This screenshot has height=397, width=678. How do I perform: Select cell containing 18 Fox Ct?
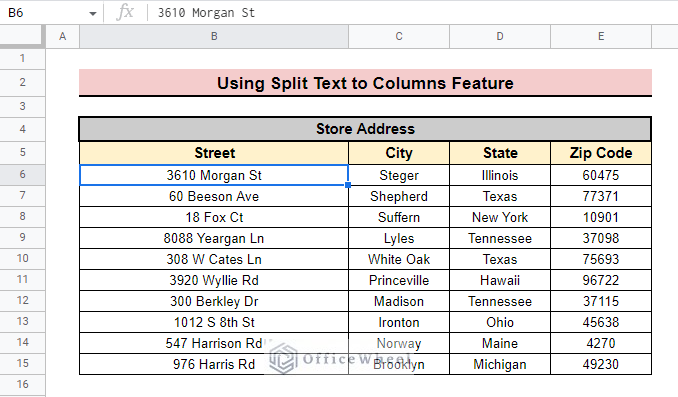[214, 217]
